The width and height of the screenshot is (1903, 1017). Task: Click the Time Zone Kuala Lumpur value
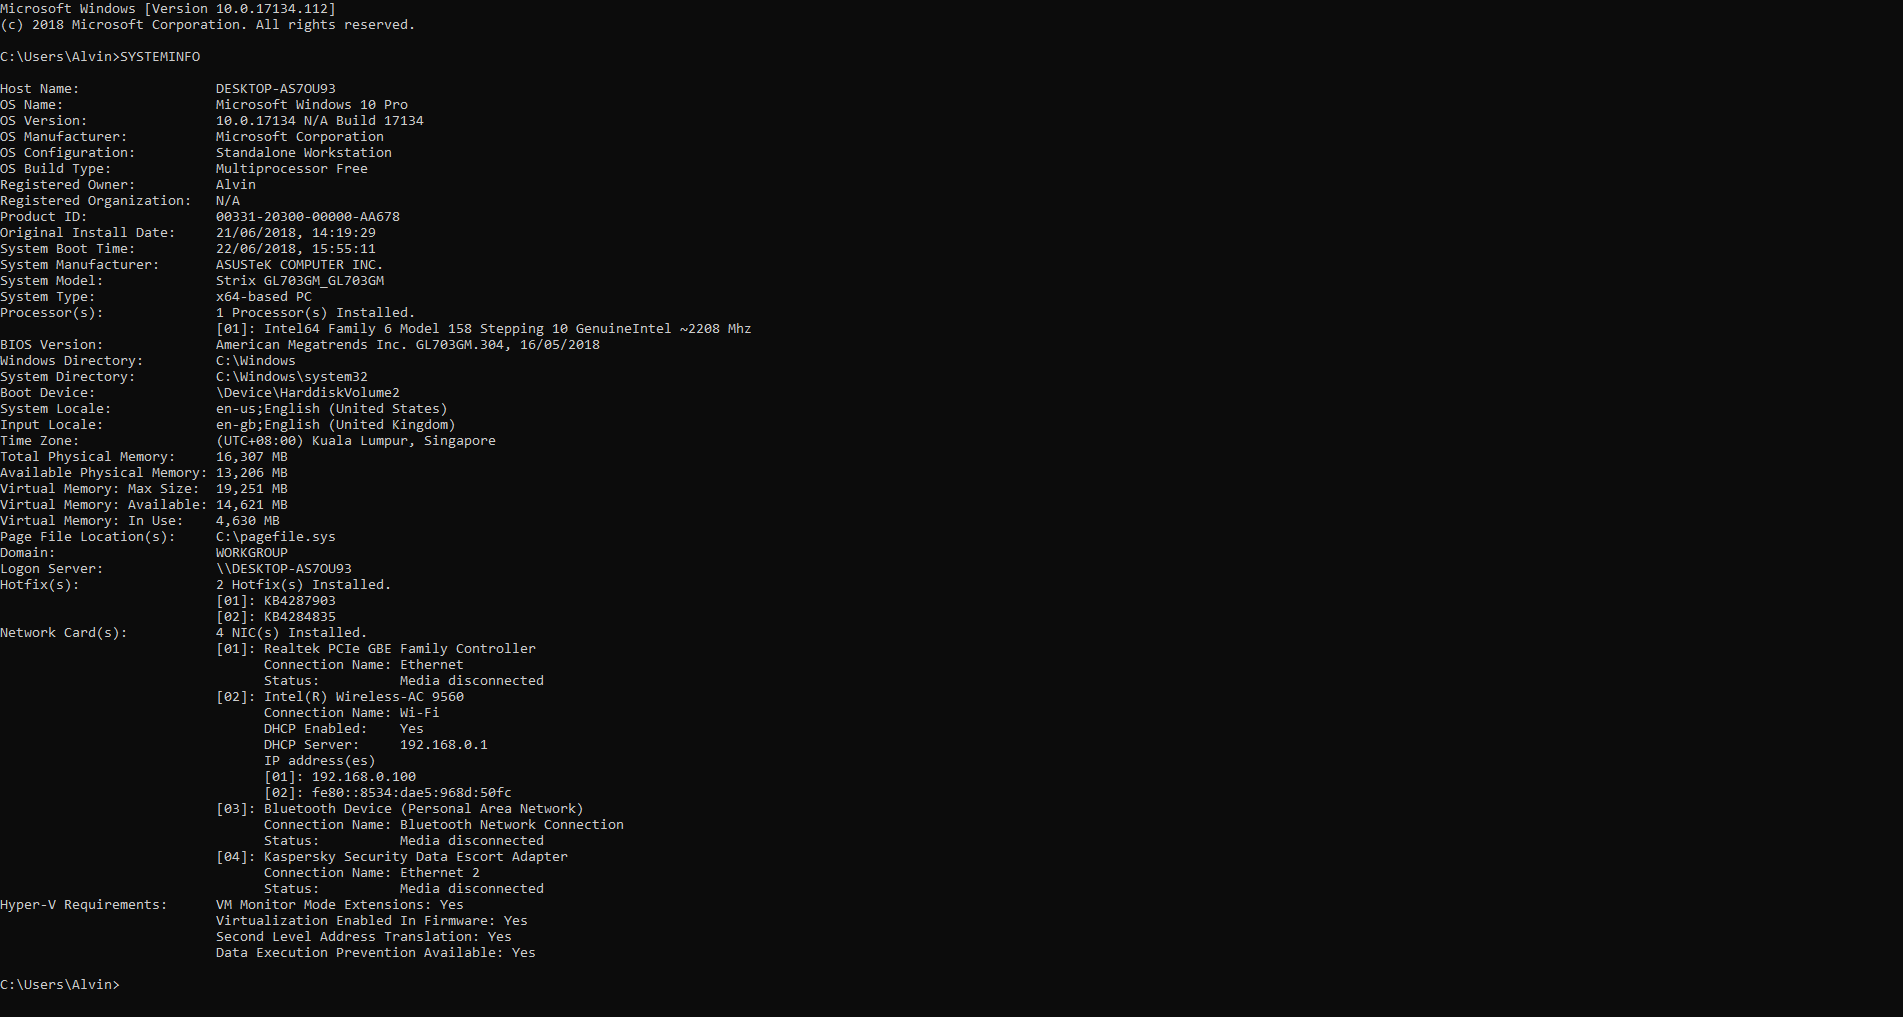[356, 441]
